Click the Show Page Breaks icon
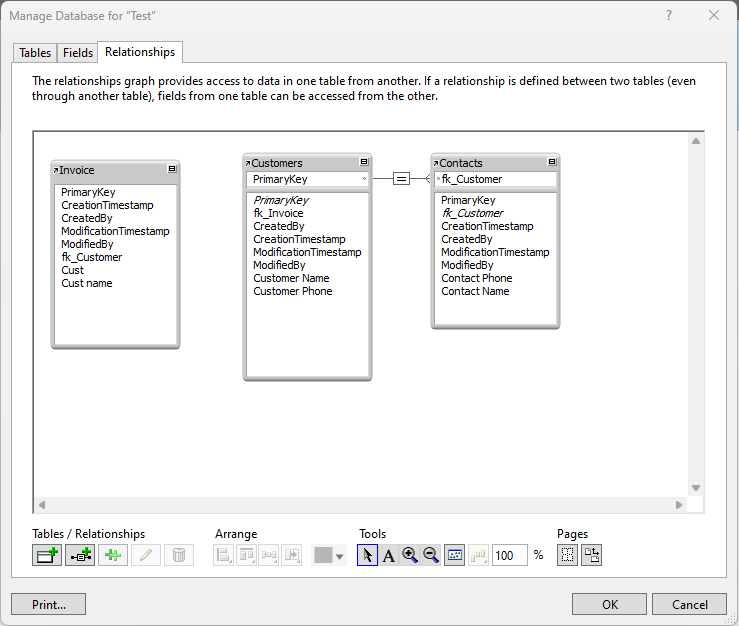The image size is (739, 626). [x=568, y=555]
